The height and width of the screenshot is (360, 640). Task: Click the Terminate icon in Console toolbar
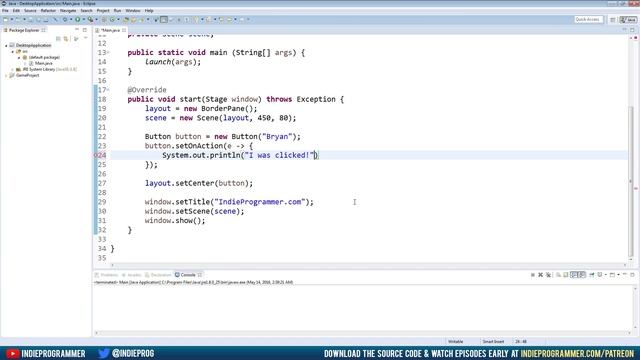point(533,275)
